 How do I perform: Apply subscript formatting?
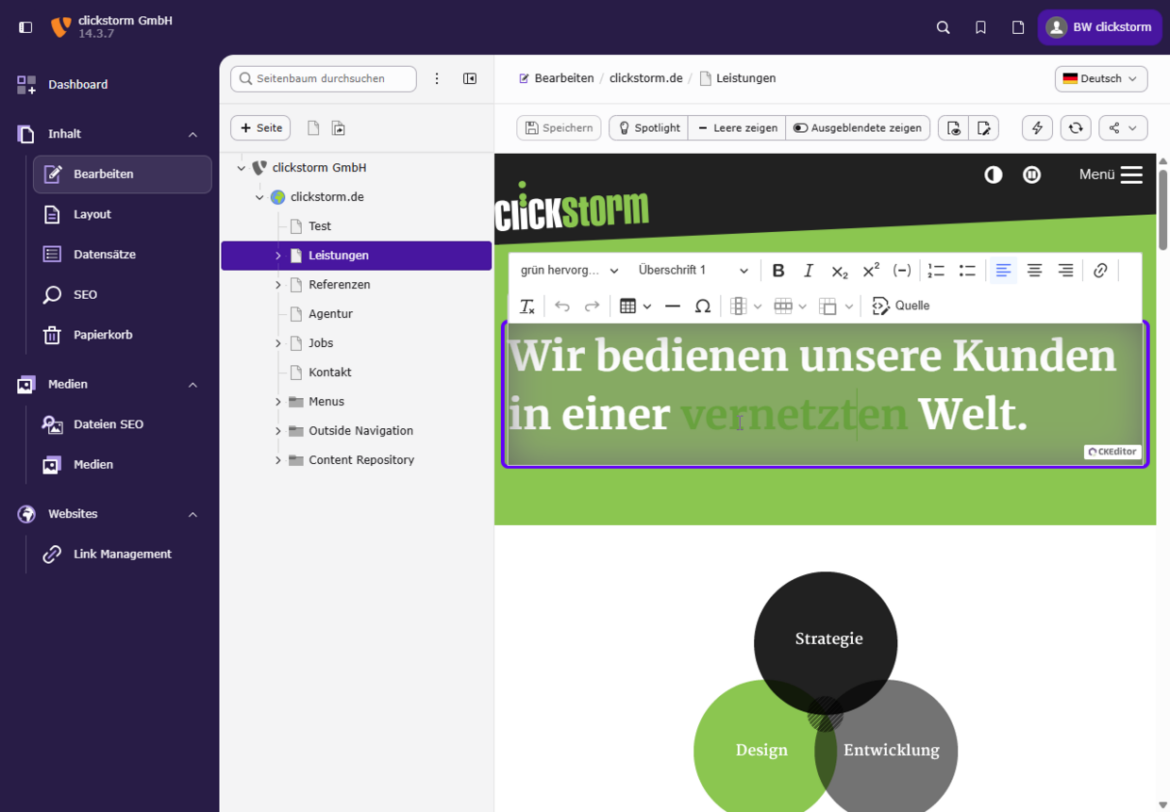(x=839, y=270)
